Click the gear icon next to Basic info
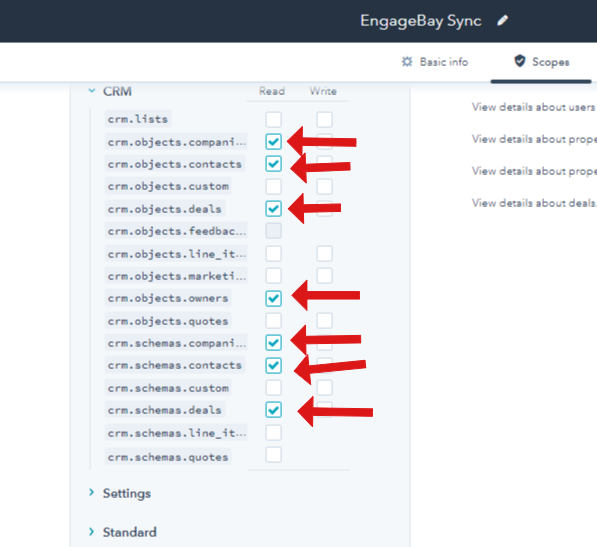The height and width of the screenshot is (547, 597). point(407,62)
